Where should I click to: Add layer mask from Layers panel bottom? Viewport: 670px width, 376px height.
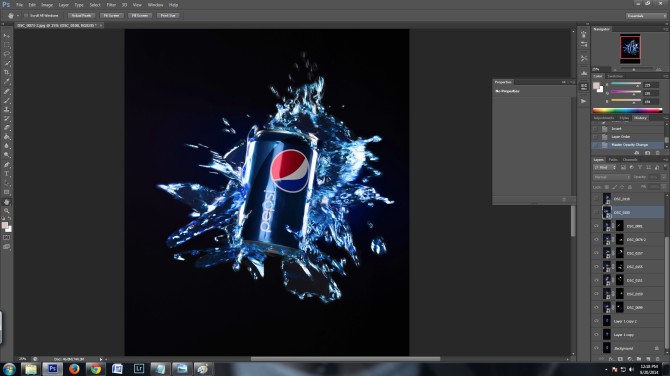[x=620, y=359]
